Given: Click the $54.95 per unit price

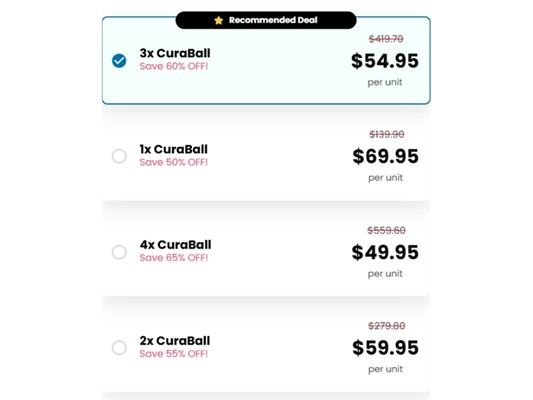Looking at the screenshot, I should point(385,61).
